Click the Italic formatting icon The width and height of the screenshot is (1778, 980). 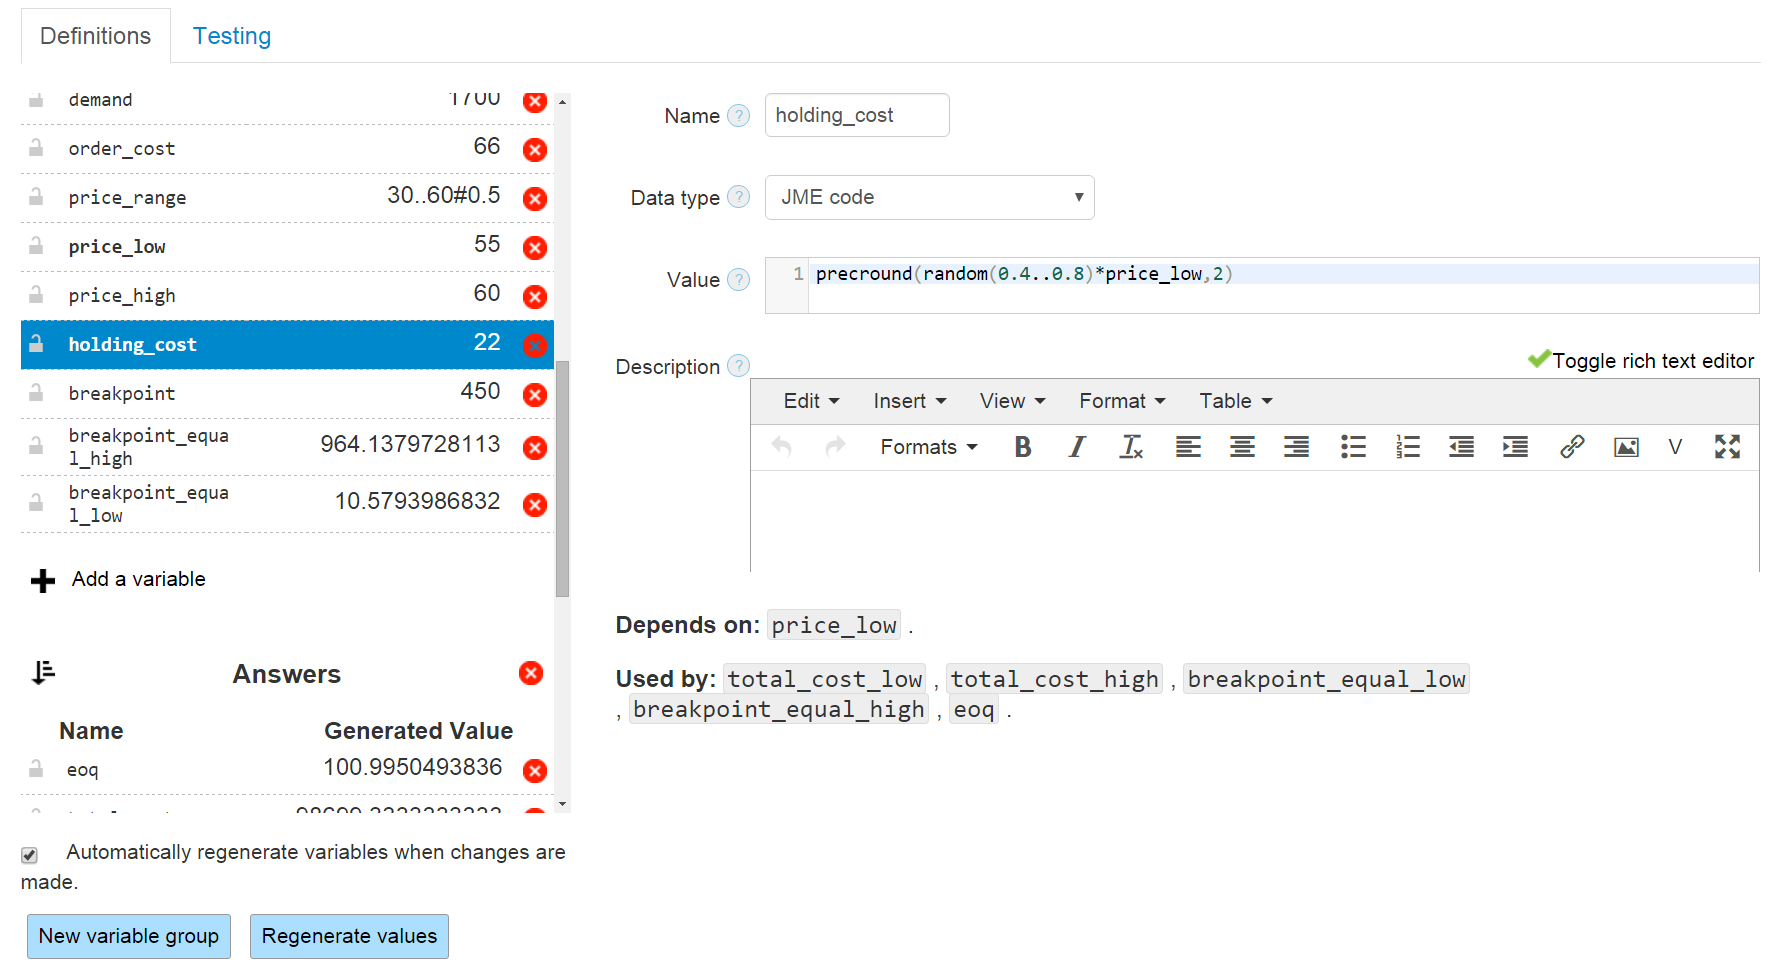click(1076, 447)
